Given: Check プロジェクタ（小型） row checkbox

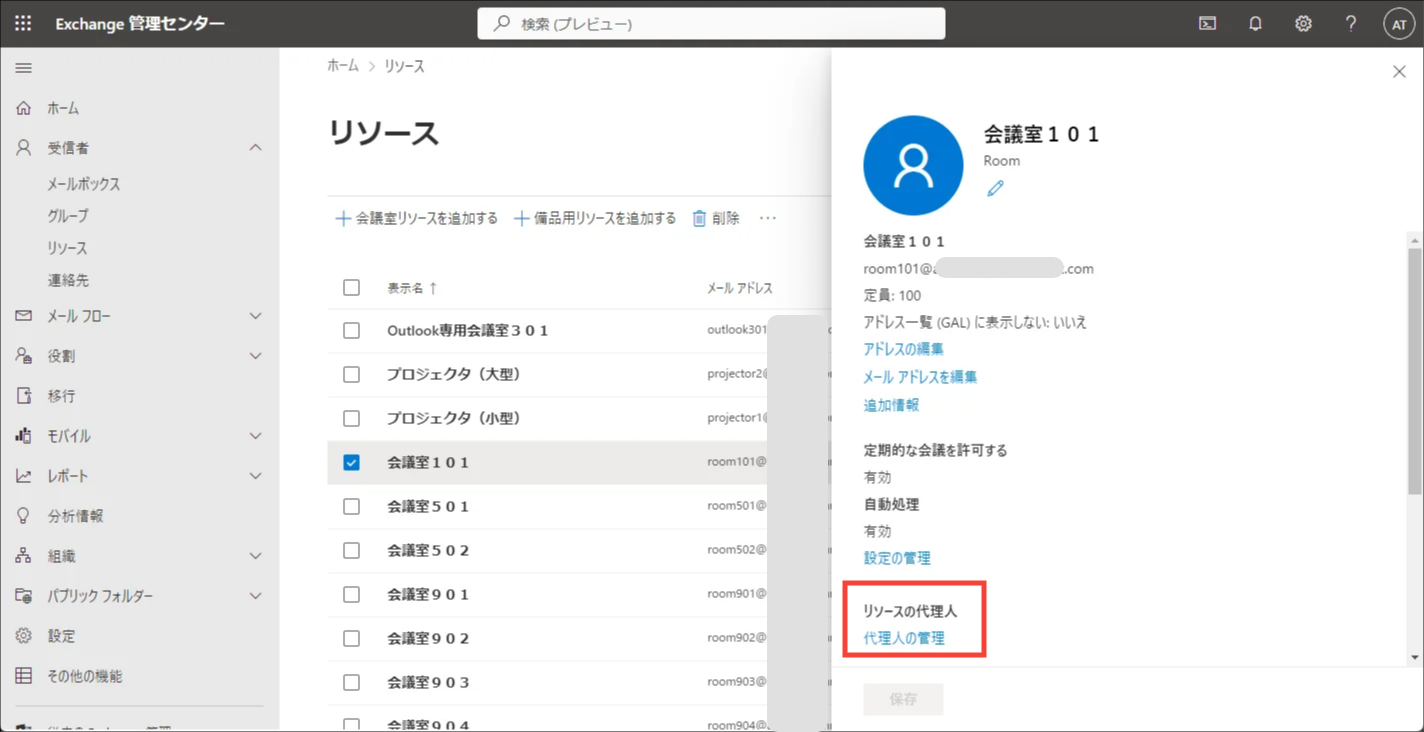Looking at the screenshot, I should (x=351, y=418).
